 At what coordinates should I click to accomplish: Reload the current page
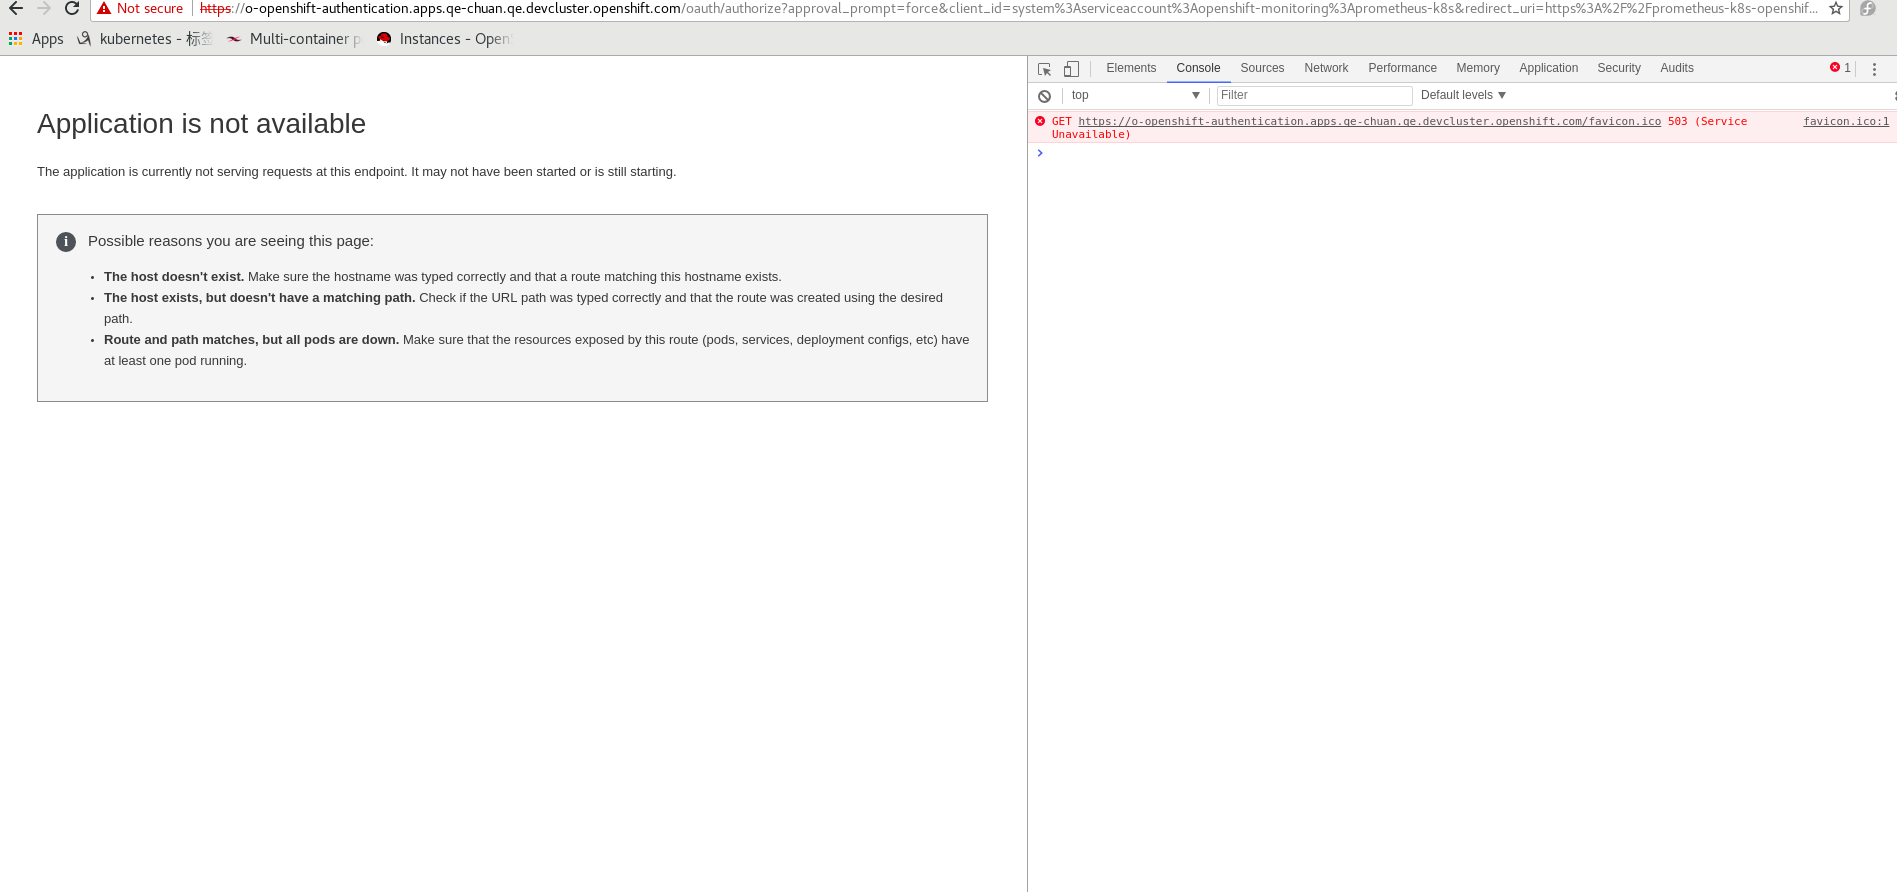tap(72, 8)
